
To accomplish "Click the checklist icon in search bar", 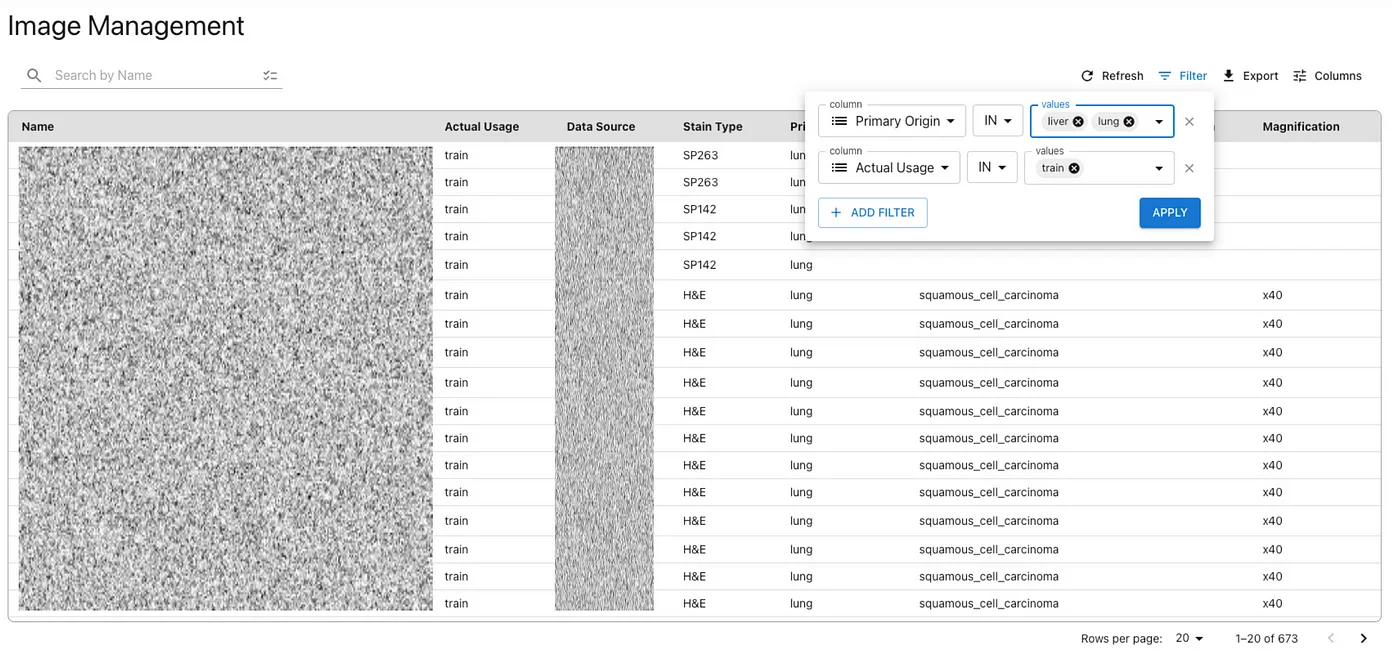I will click(270, 76).
